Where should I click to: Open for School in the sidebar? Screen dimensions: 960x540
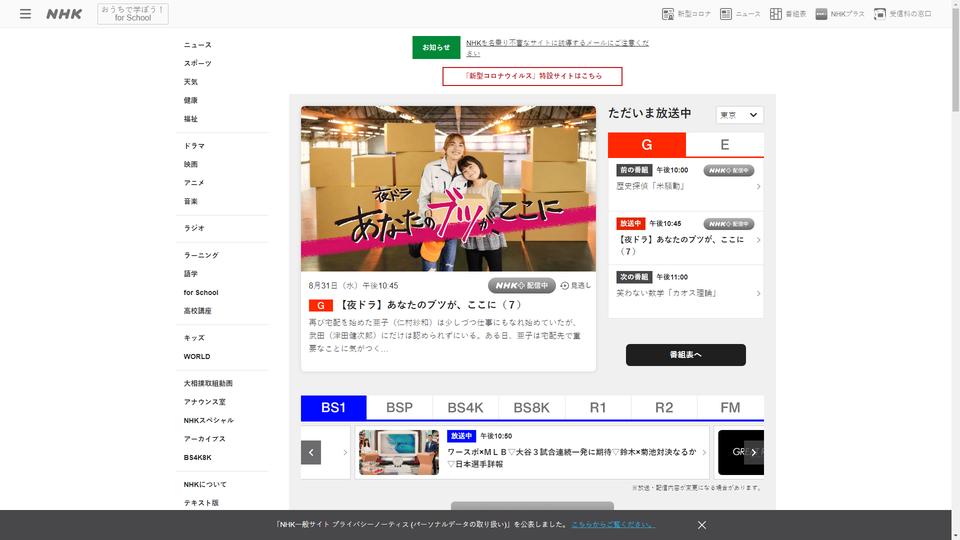pos(201,293)
